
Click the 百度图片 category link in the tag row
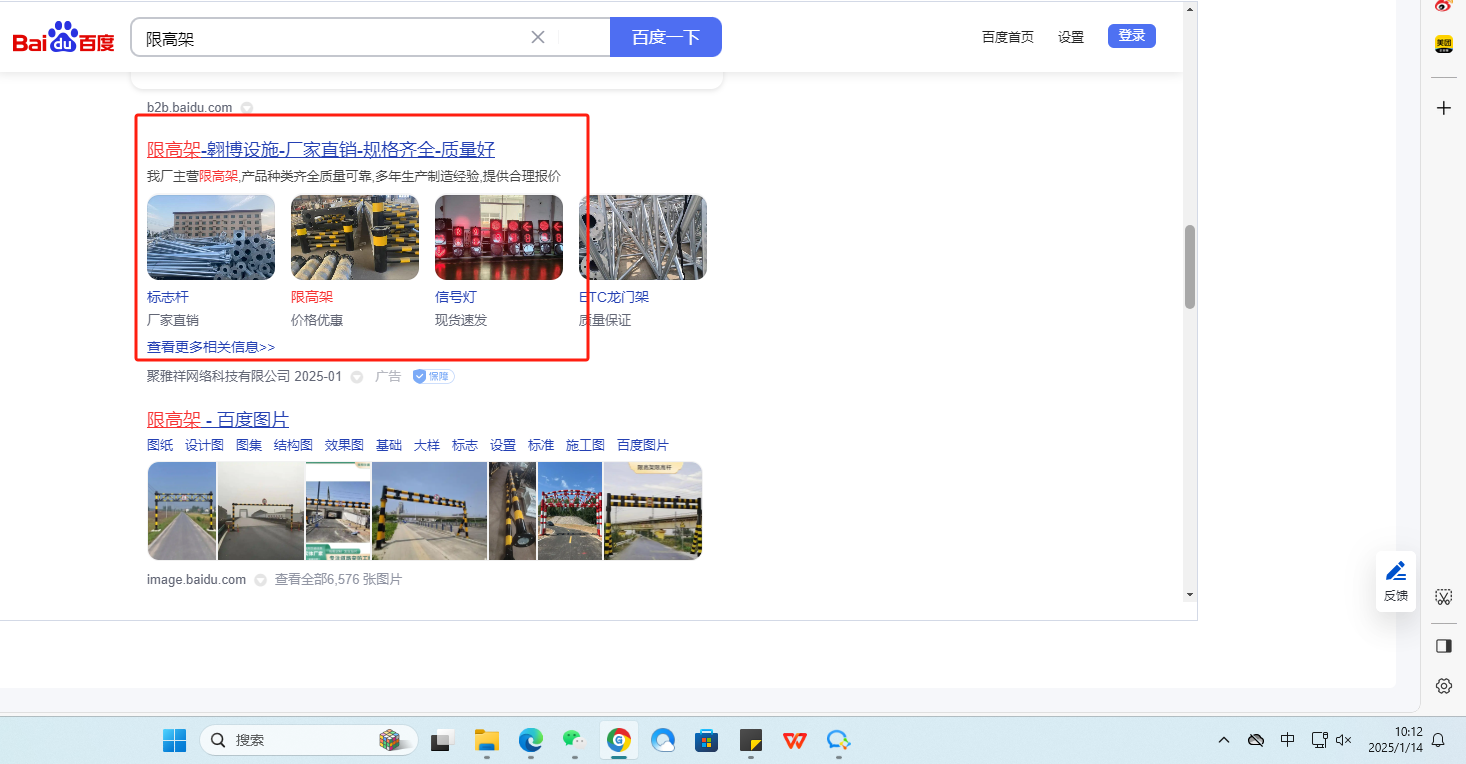643,445
